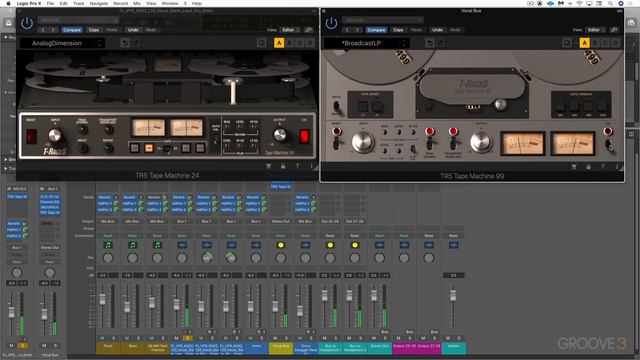Mute the Master channel strip
640x360 pixels.
pos(448,338)
